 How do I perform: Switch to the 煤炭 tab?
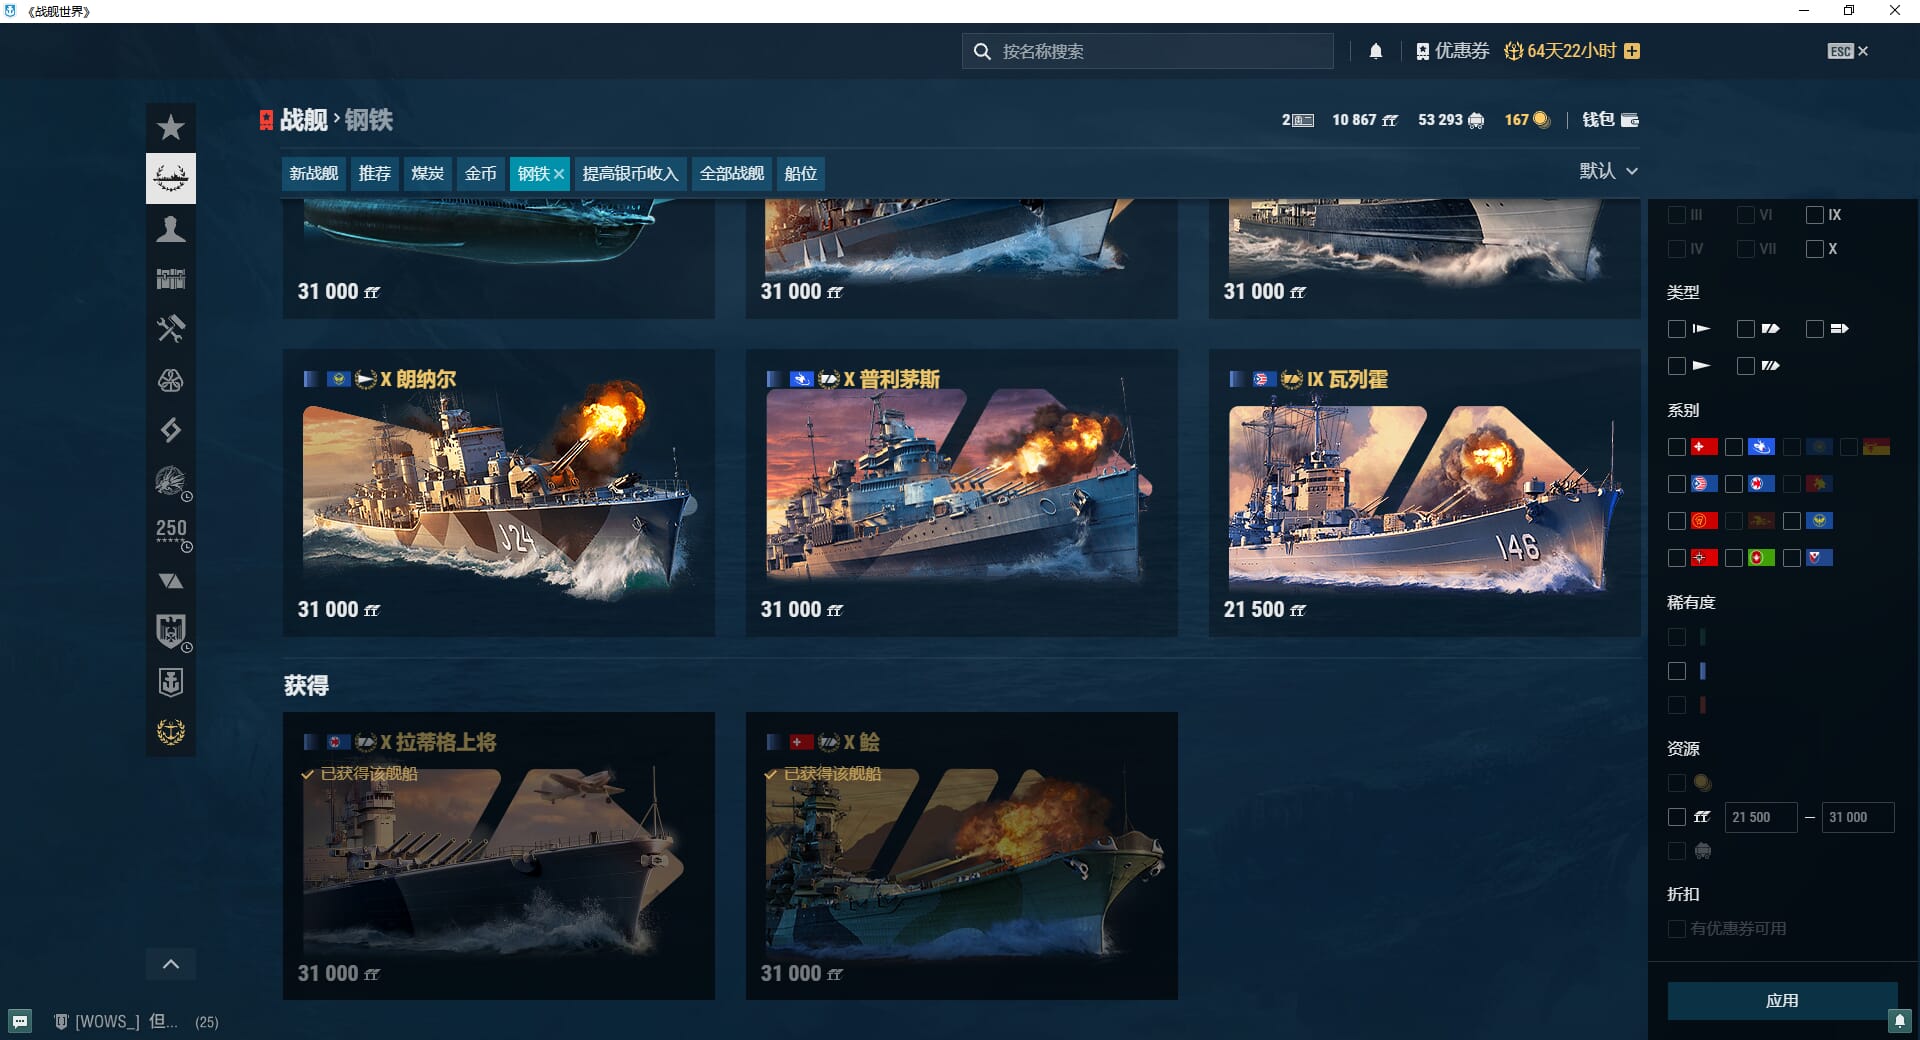(427, 174)
